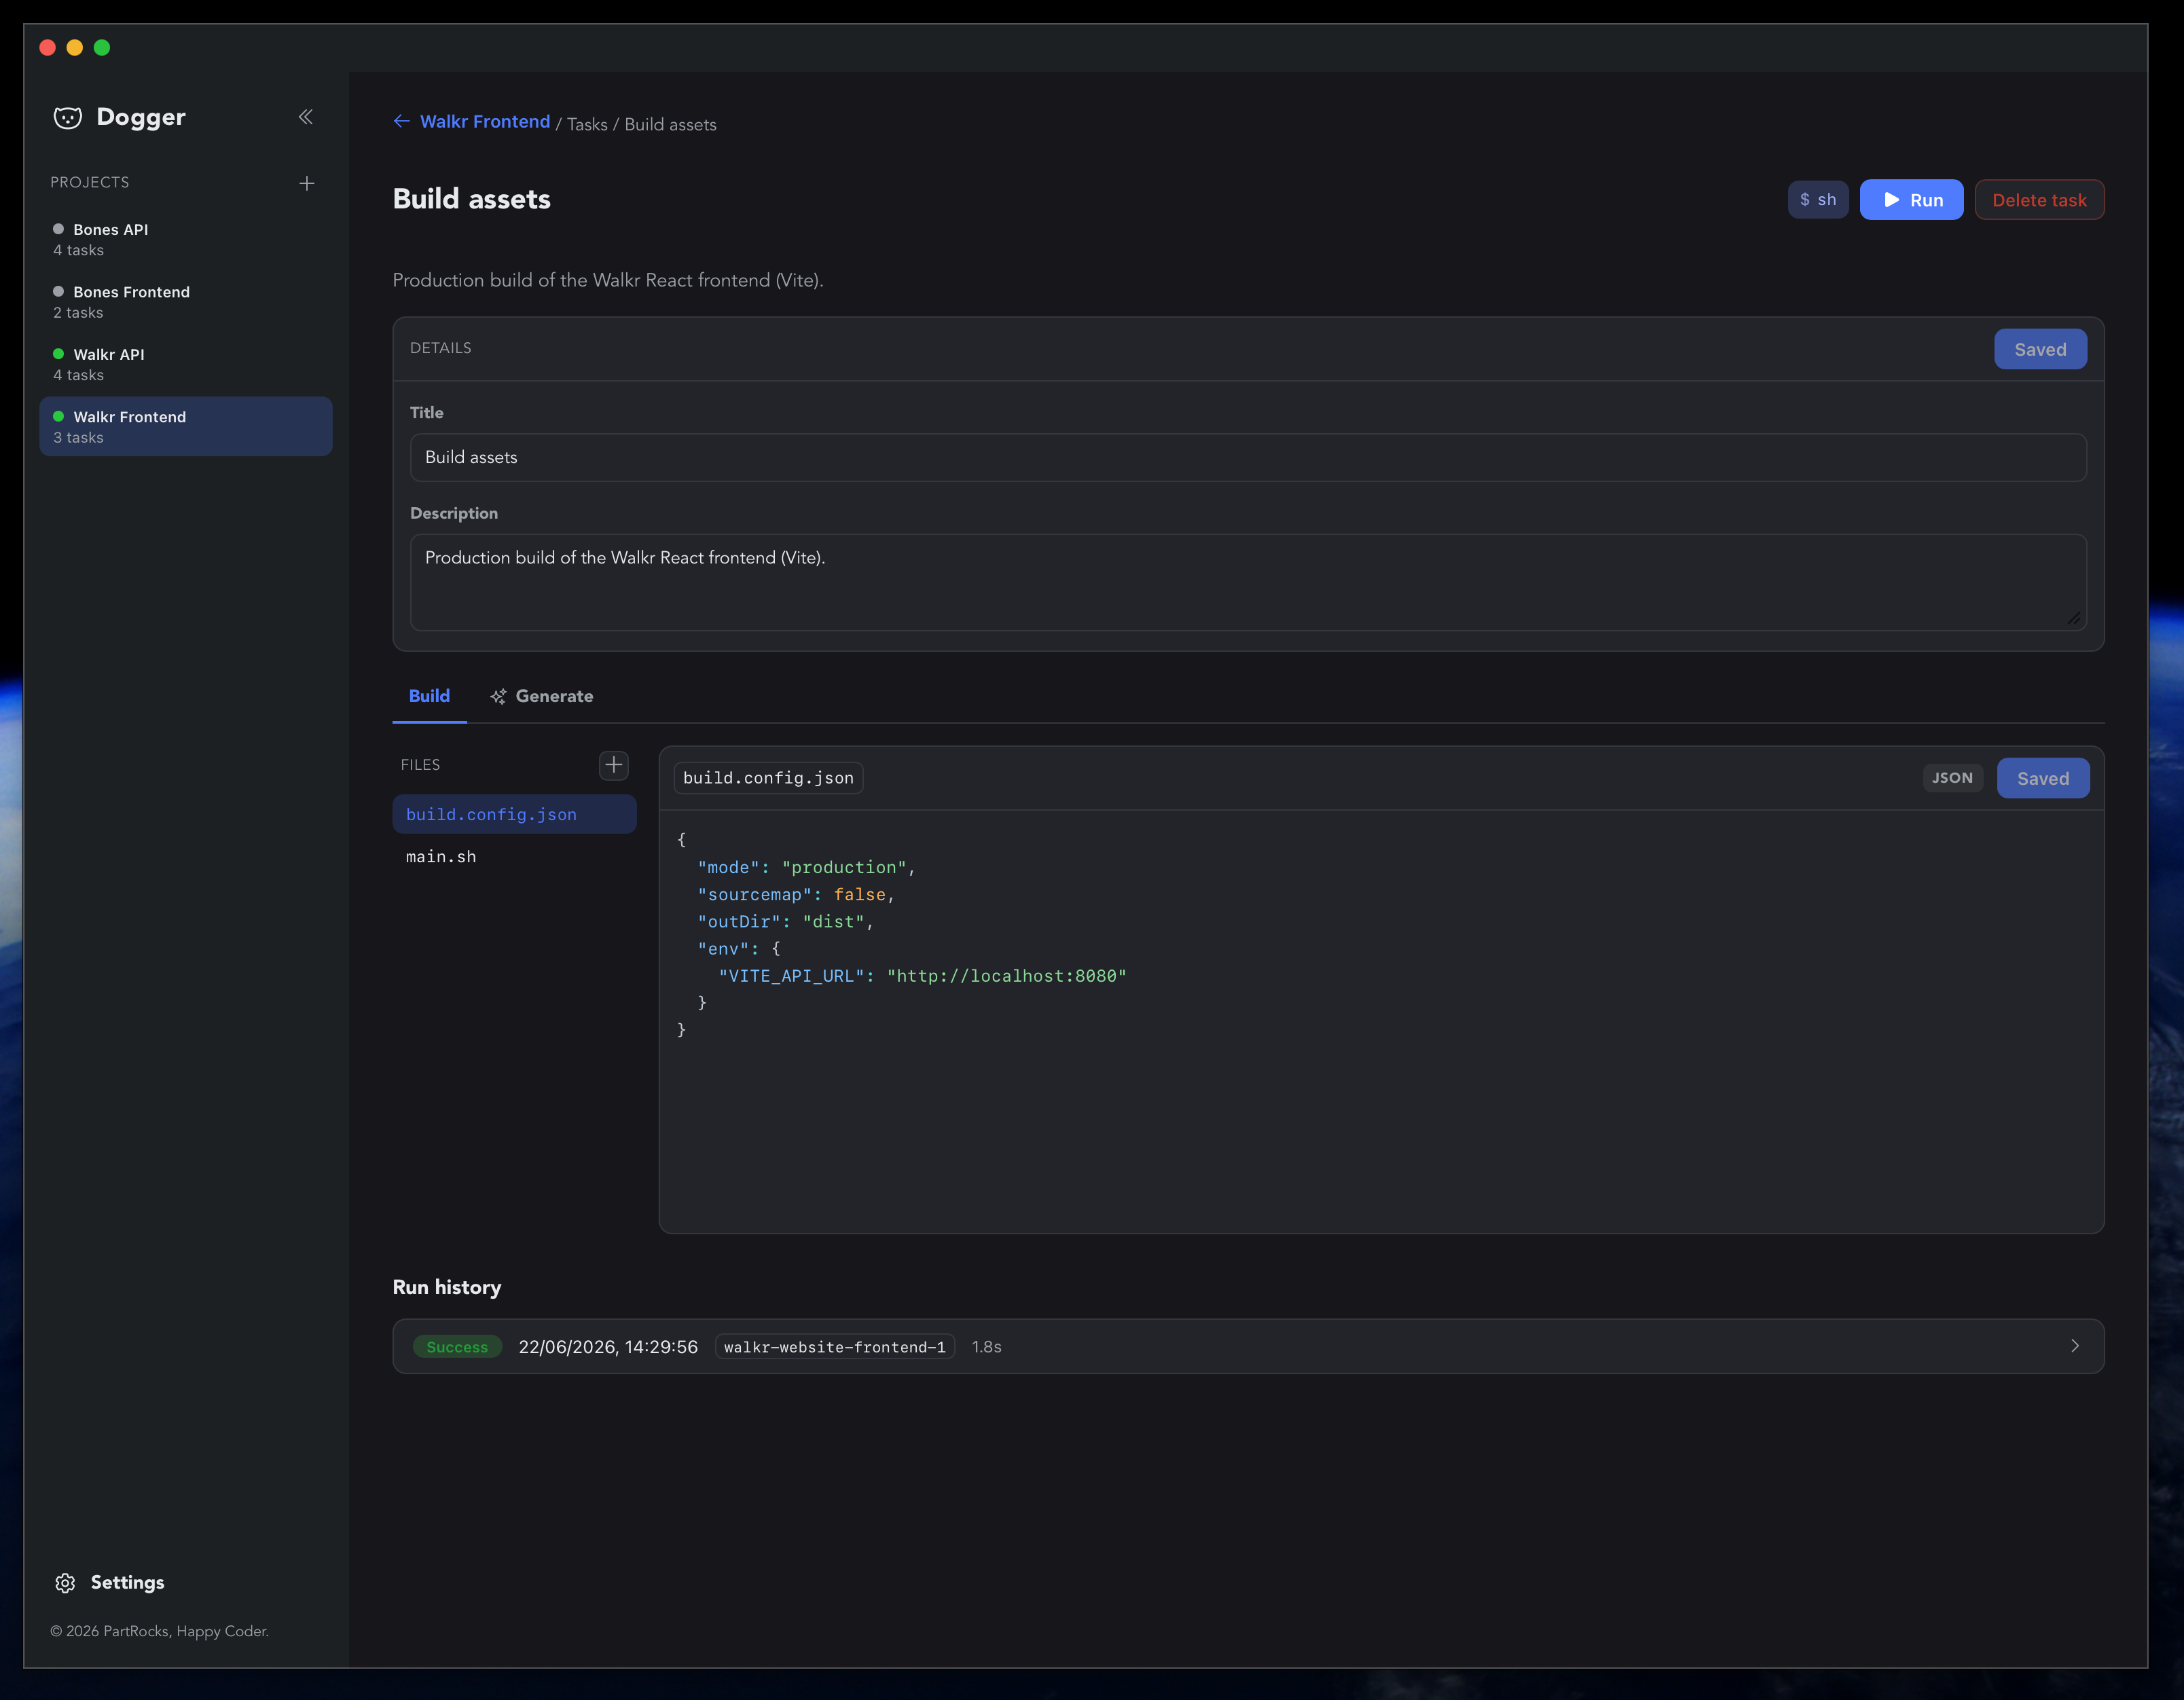Open the Bones Frontend project

click(186, 302)
